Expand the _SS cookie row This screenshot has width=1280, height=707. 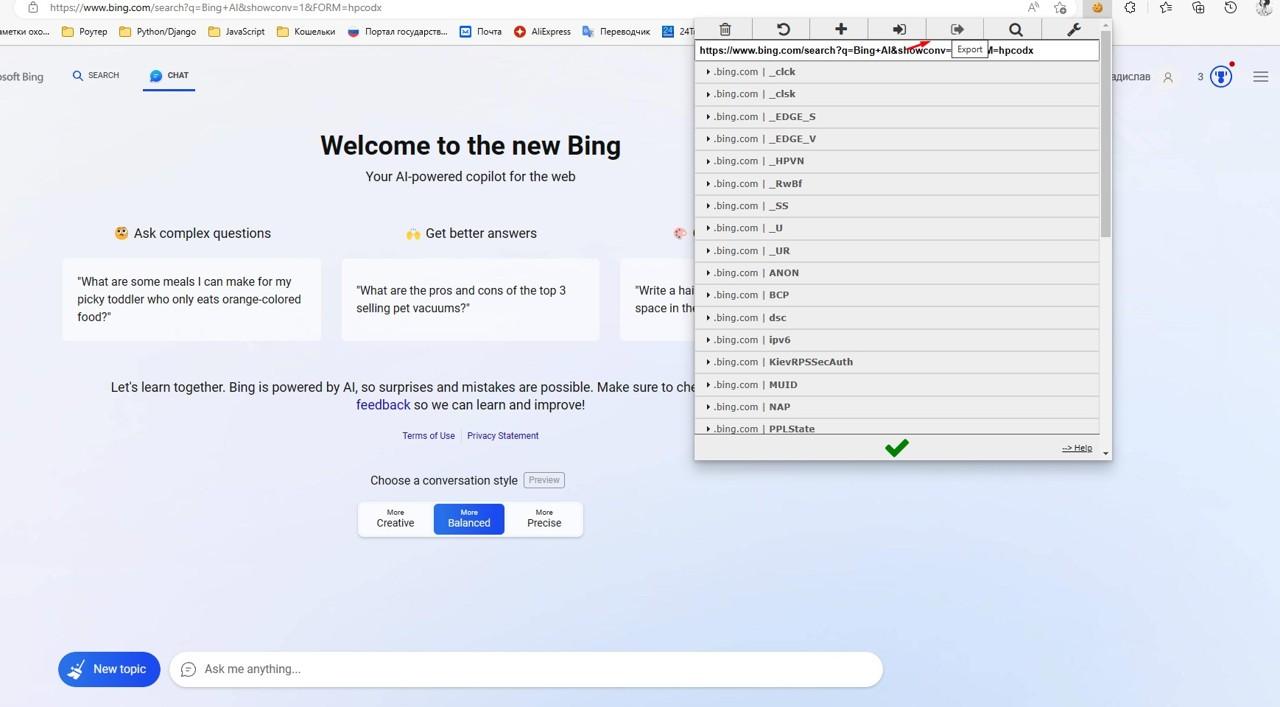pyautogui.click(x=897, y=206)
